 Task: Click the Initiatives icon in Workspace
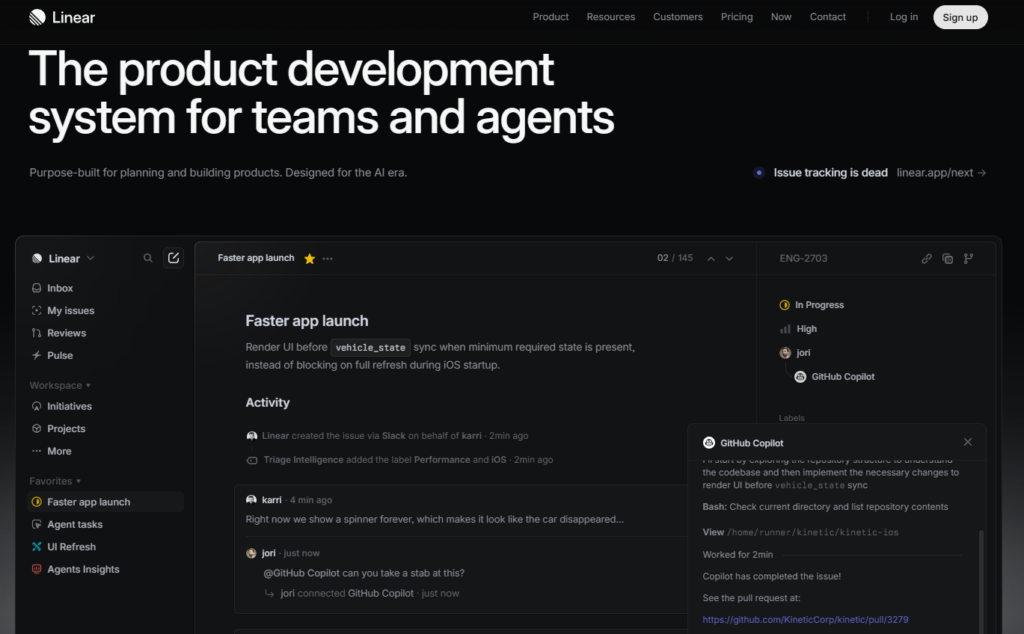point(37,406)
